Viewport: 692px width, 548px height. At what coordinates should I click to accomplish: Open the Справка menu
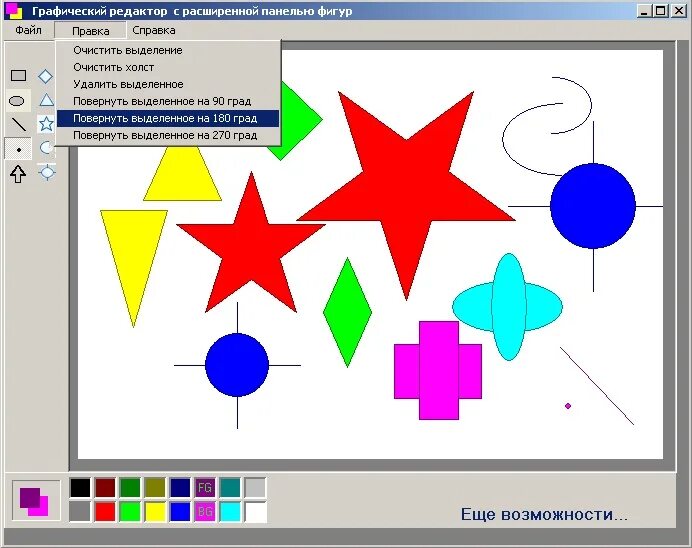coord(154,30)
